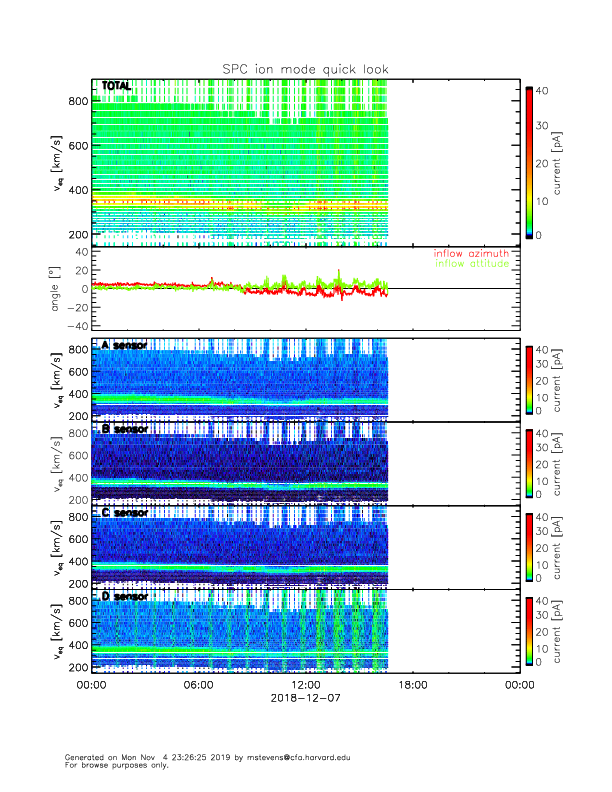Select the TOTAL panel label
Image resolution: width=612 pixels, height=792 pixels.
pos(116,87)
